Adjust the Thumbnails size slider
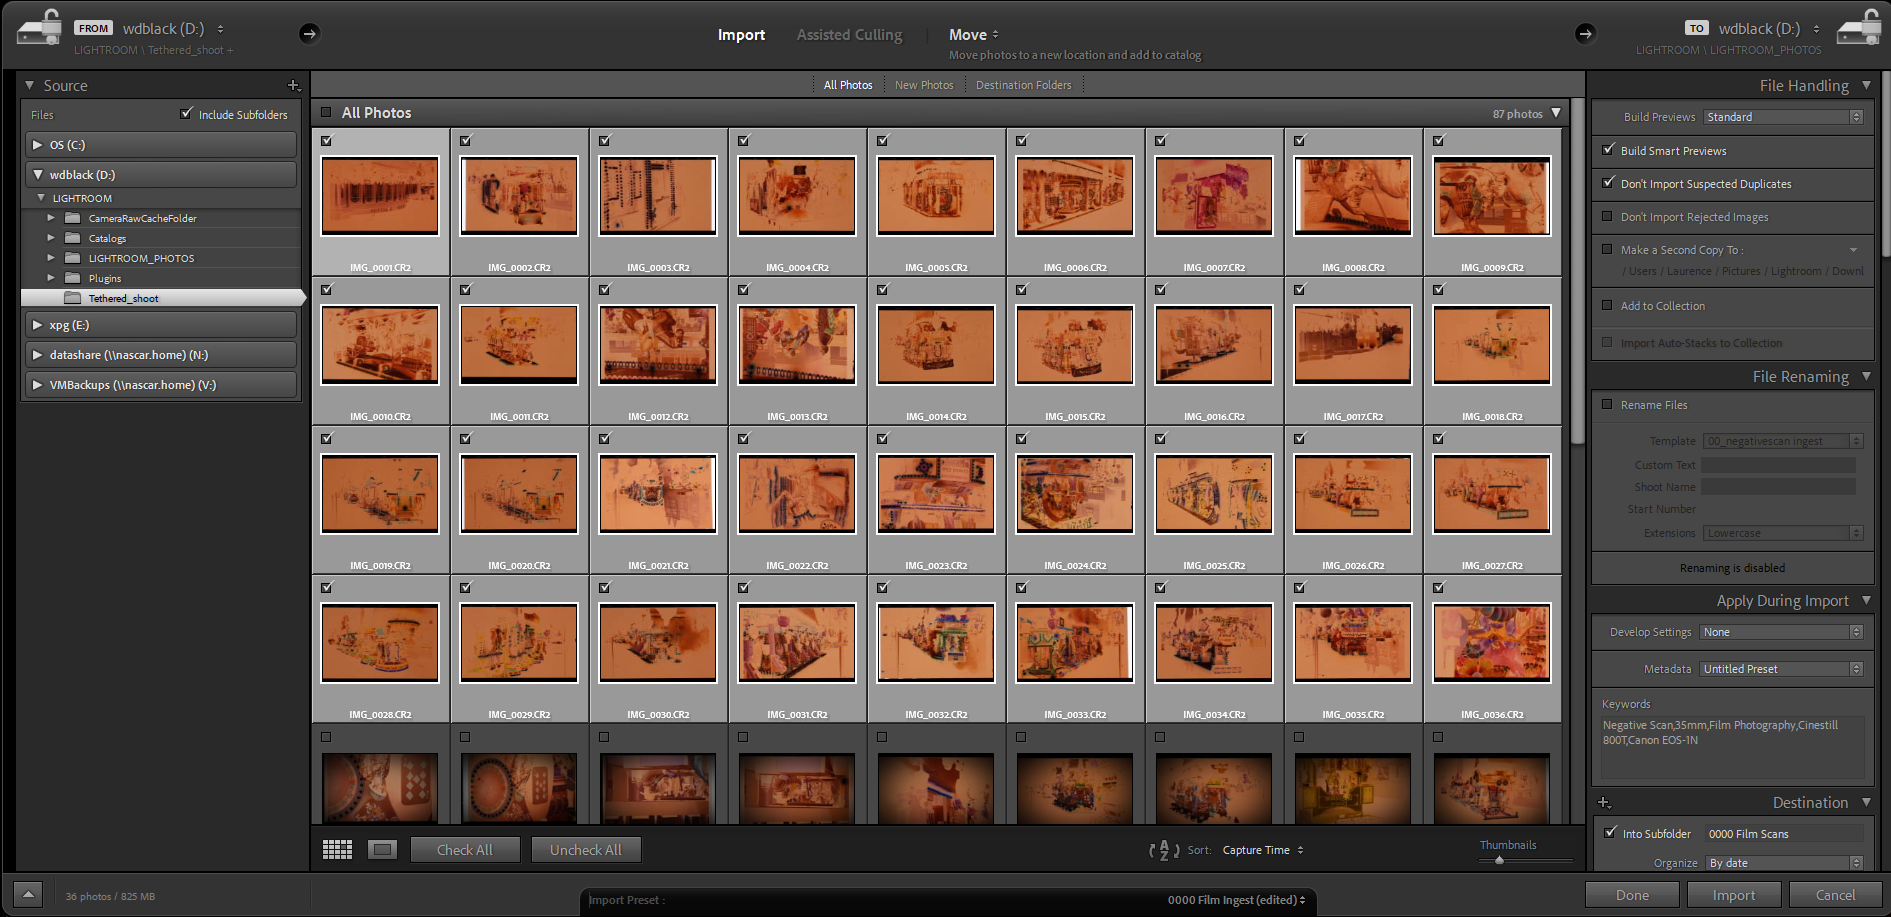The image size is (1891, 917). pyautogui.click(x=1499, y=860)
